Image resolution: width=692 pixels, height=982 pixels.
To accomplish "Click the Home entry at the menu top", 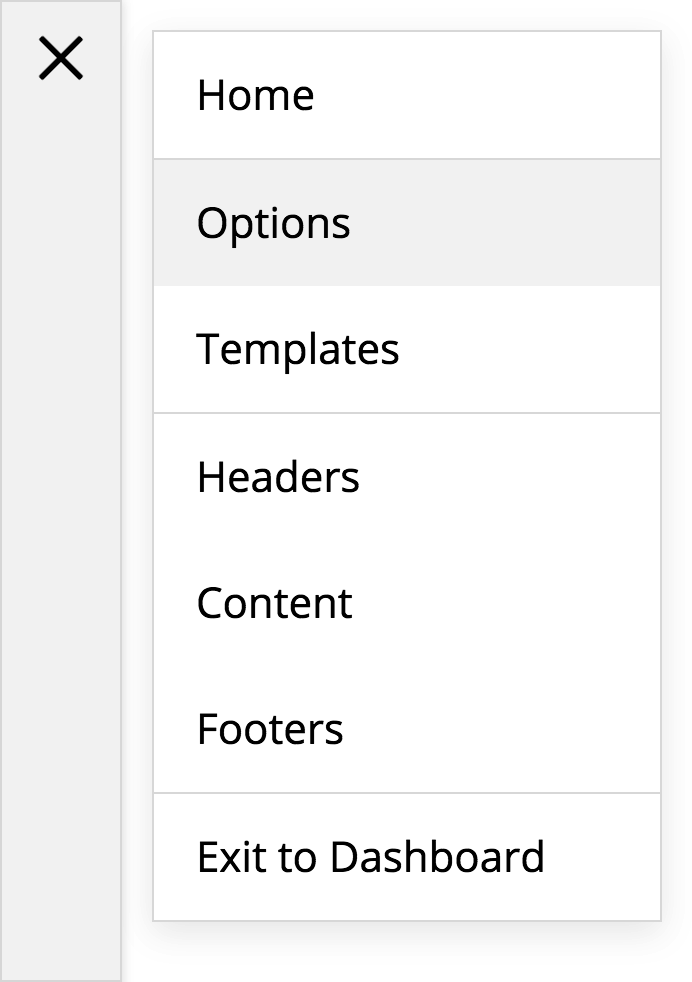I will pyautogui.click(x=256, y=96).
